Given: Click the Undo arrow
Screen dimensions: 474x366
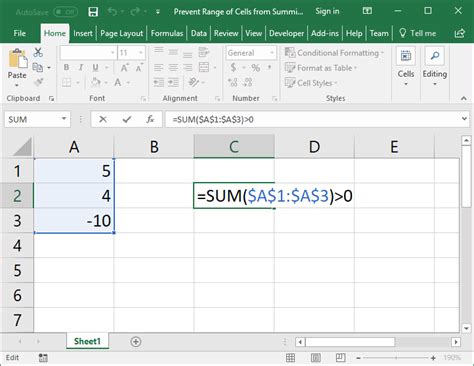Looking at the screenshot, I should click(112, 12).
